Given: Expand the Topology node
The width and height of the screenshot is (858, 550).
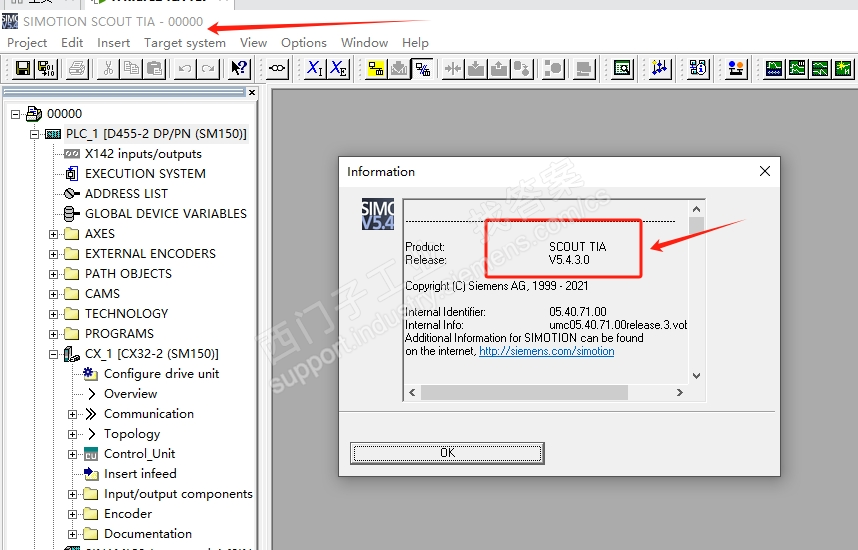Looking at the screenshot, I should coord(72,434).
